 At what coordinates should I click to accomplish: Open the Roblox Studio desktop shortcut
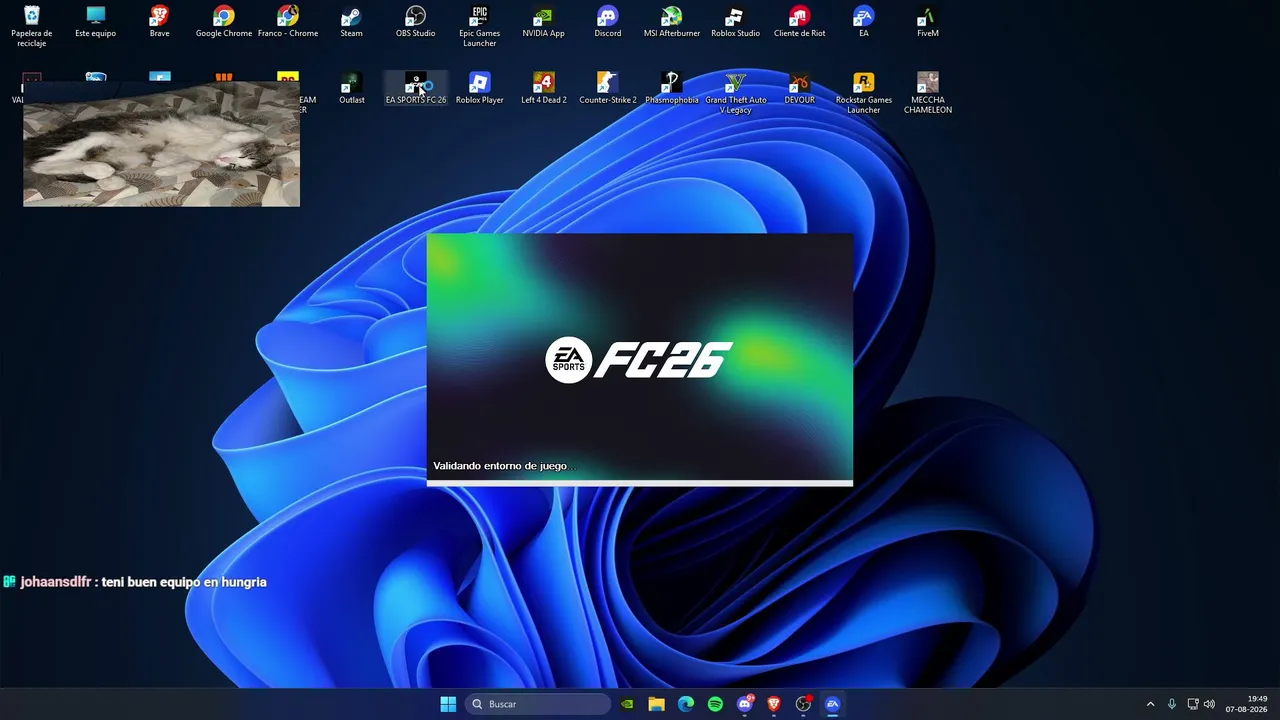(x=736, y=22)
